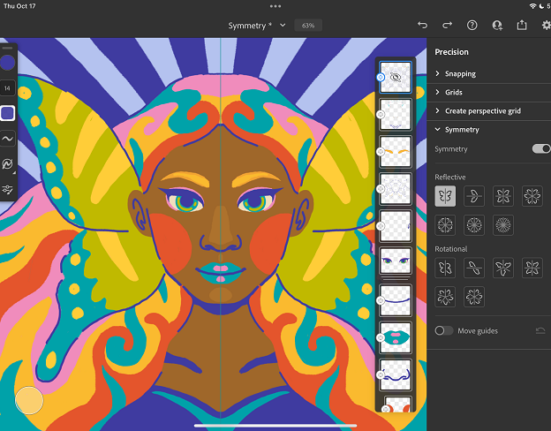Viewport: 551px width, 431px height.
Task: Undo the last action
Action: pos(422,25)
